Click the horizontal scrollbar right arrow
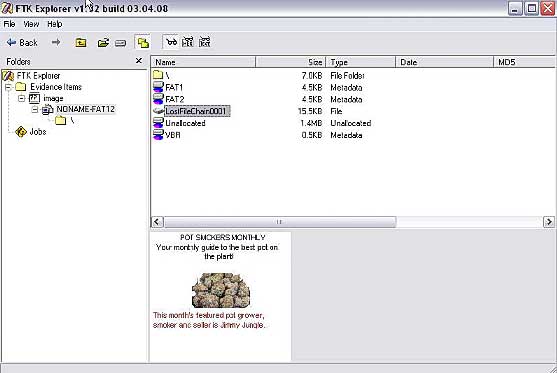This screenshot has height=373, width=557. tap(549, 222)
